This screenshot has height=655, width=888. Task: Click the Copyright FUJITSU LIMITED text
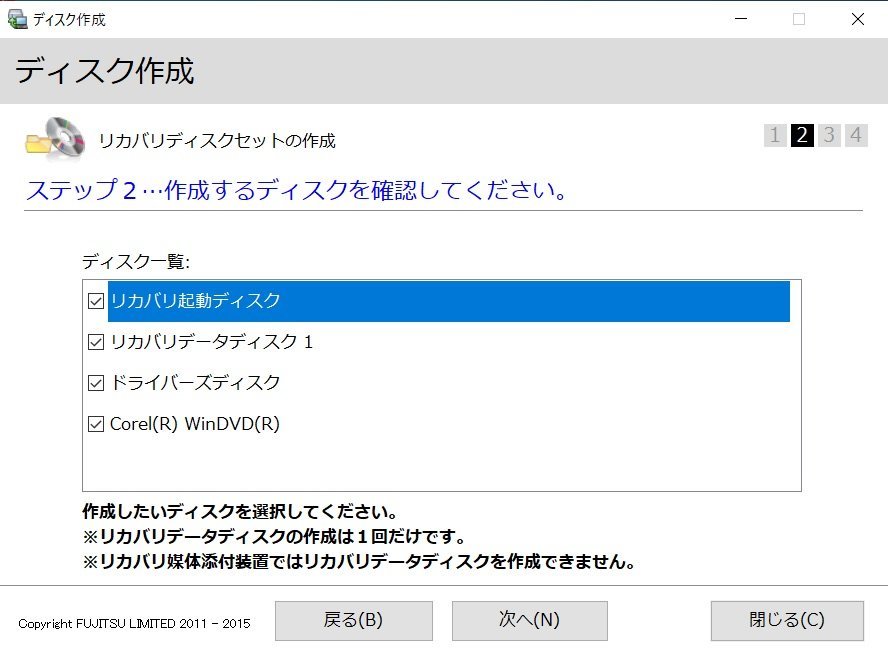pos(134,624)
